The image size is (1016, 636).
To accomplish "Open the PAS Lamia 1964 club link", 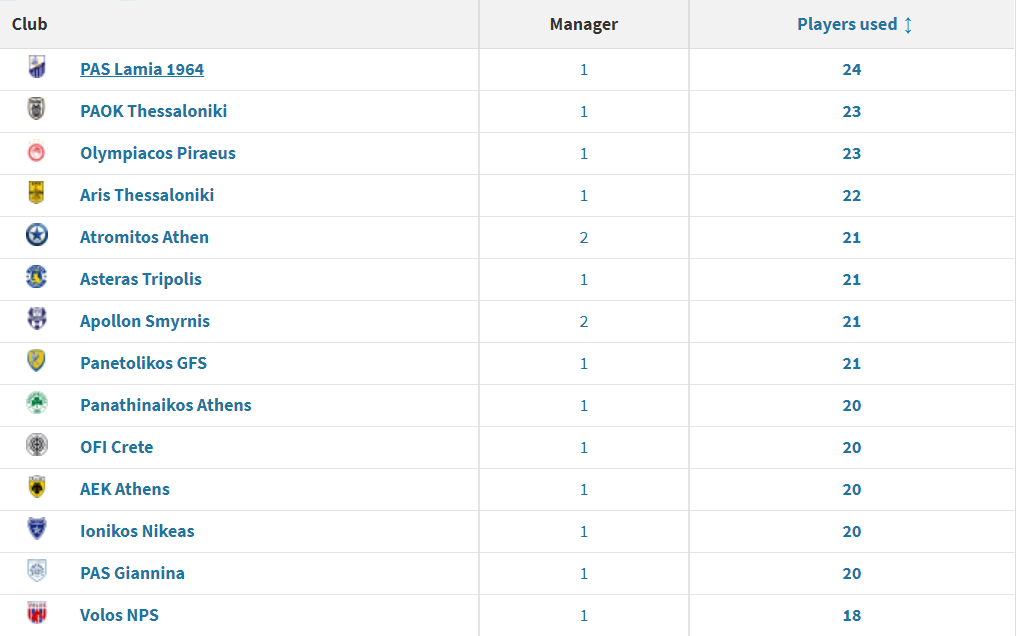I will click(x=142, y=69).
